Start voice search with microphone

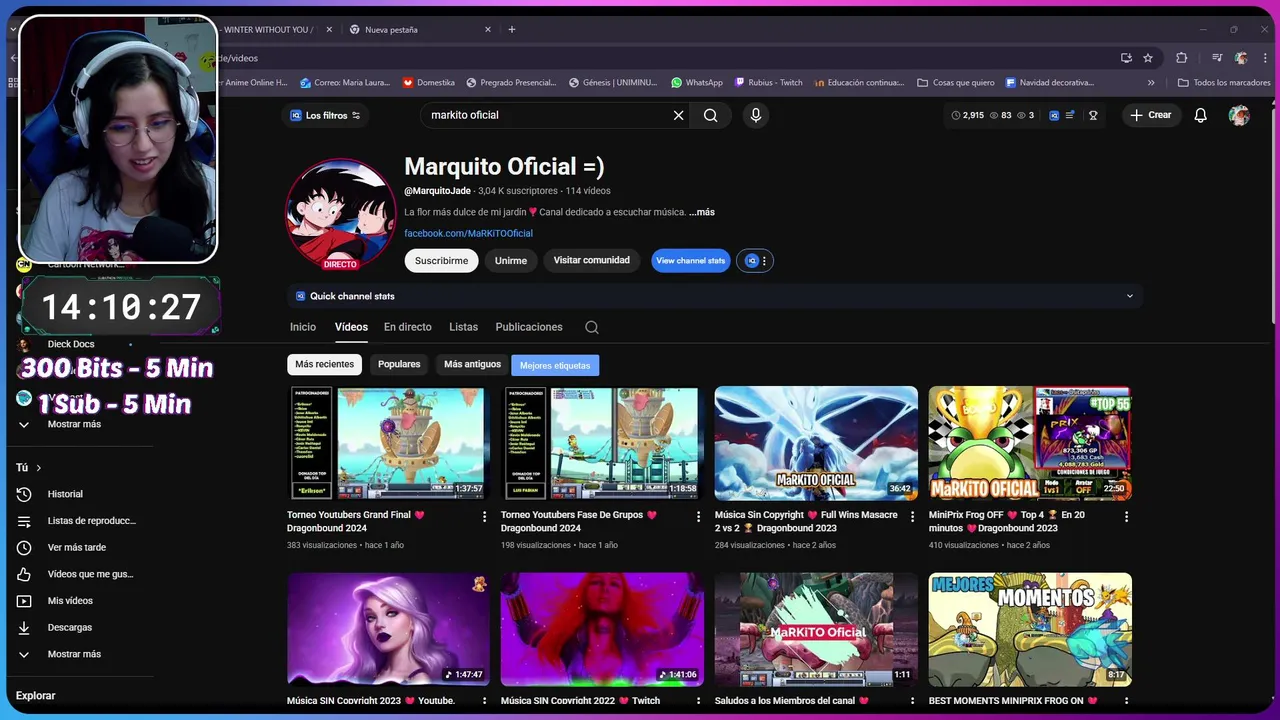[756, 115]
